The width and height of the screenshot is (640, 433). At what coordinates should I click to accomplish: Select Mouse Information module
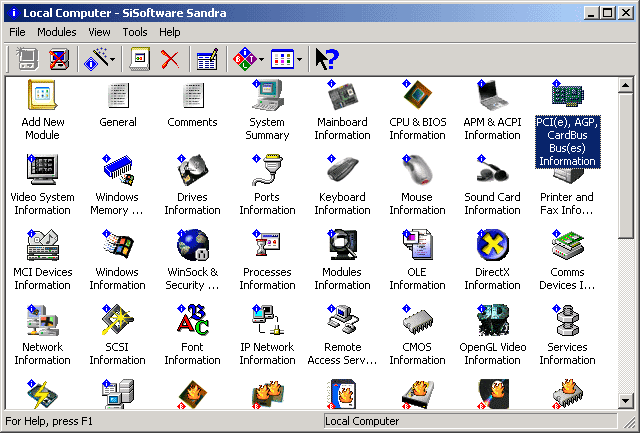[417, 170]
